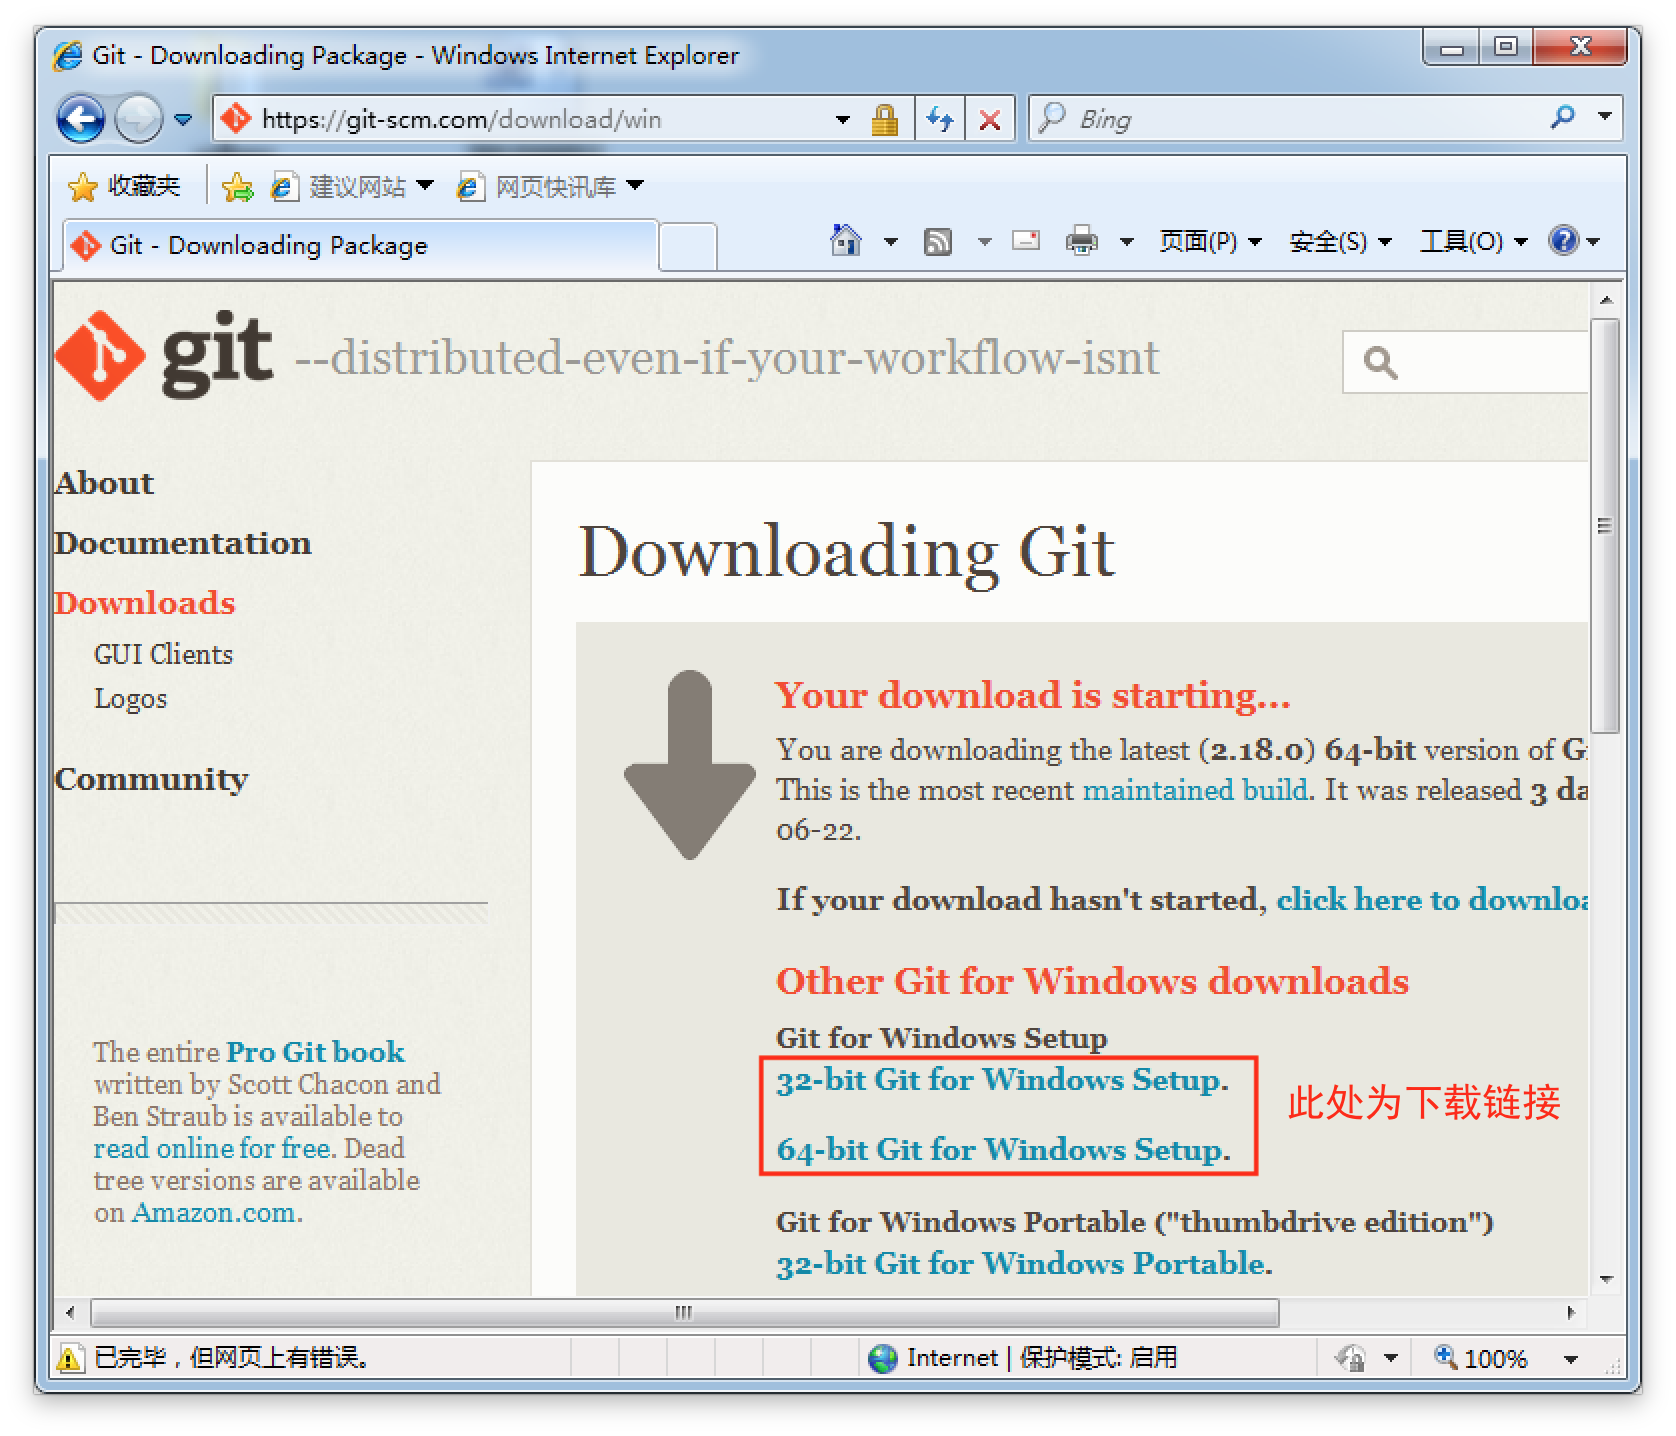
Task: Click 32-bit Git for Windows Setup link
Action: pyautogui.click(x=998, y=1080)
